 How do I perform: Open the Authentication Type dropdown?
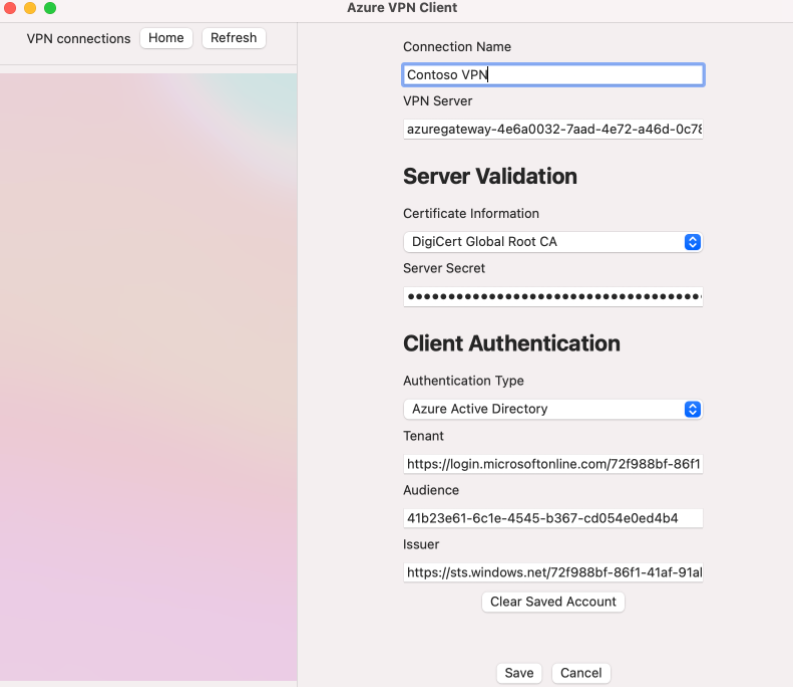(553, 409)
